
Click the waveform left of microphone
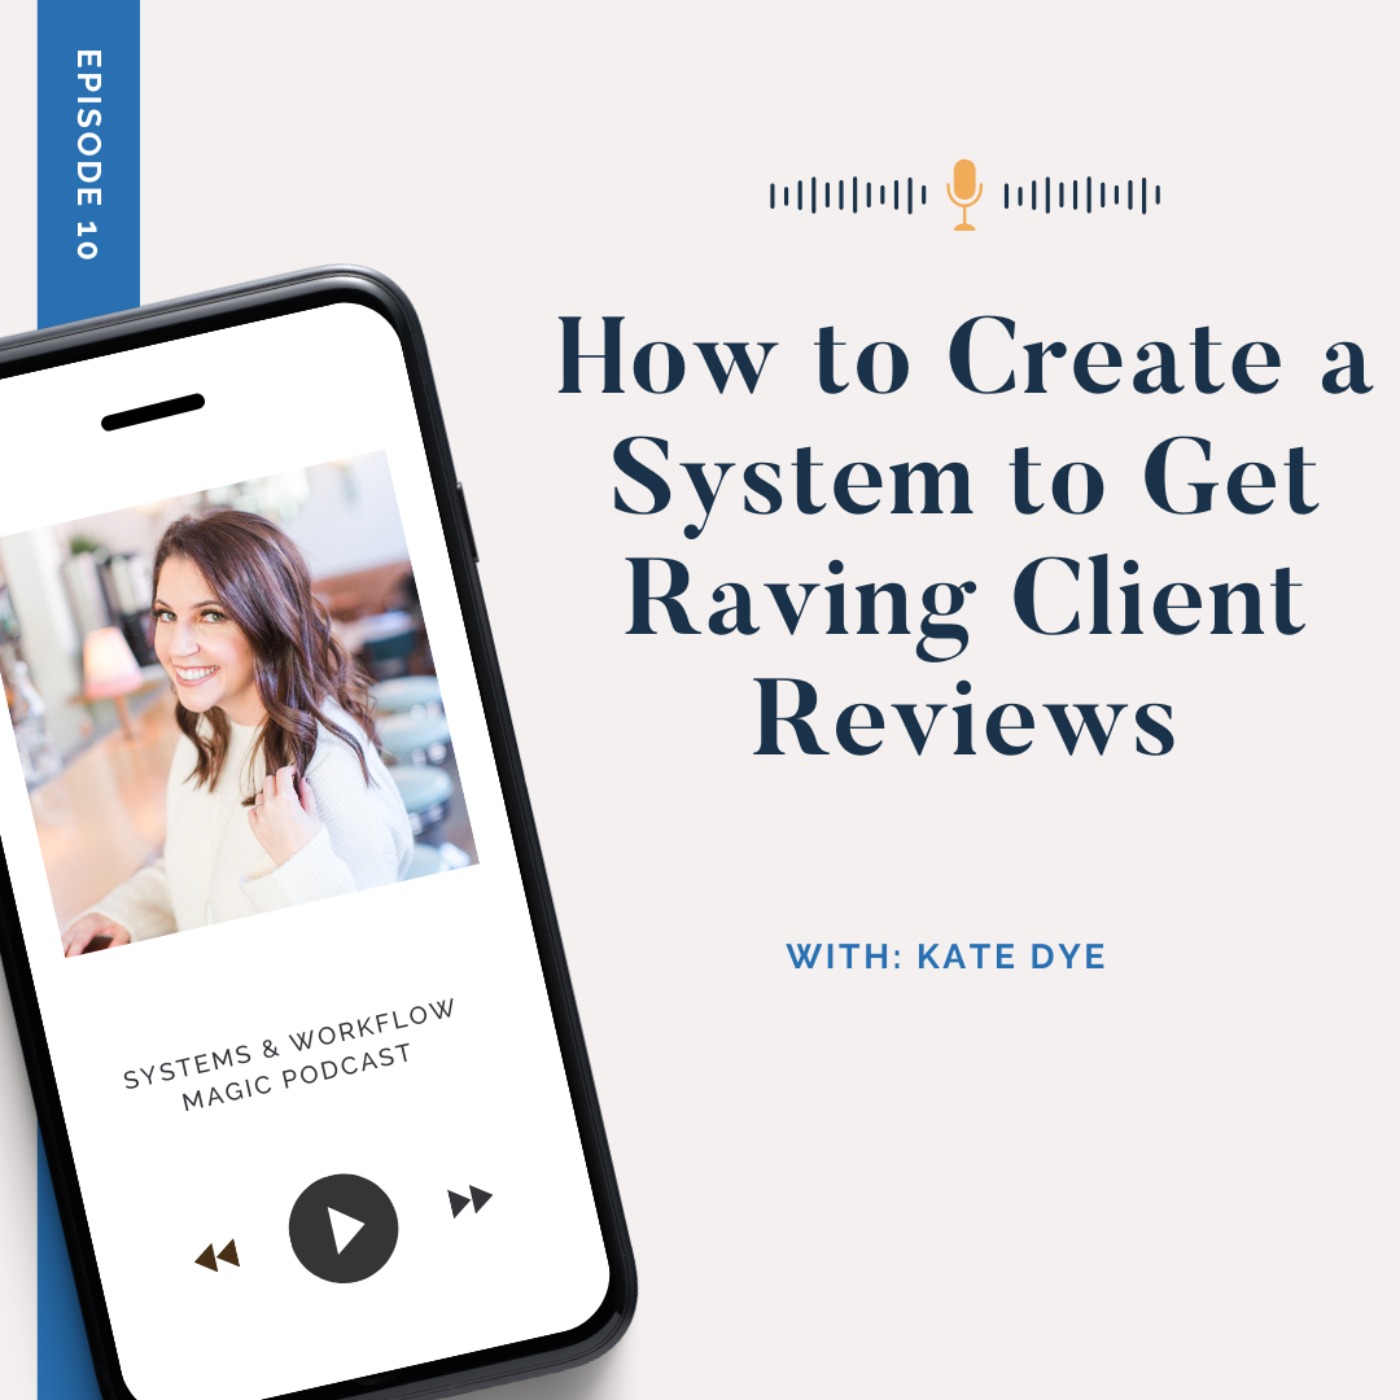point(848,195)
